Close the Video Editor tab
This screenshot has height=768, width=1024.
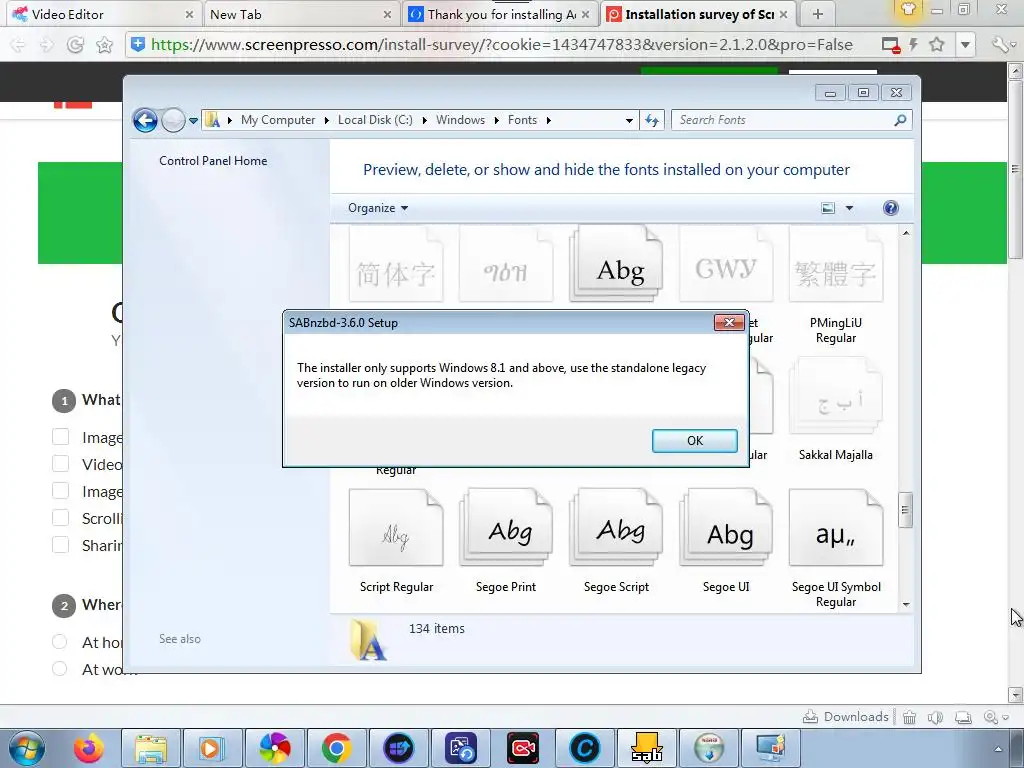[189, 14]
